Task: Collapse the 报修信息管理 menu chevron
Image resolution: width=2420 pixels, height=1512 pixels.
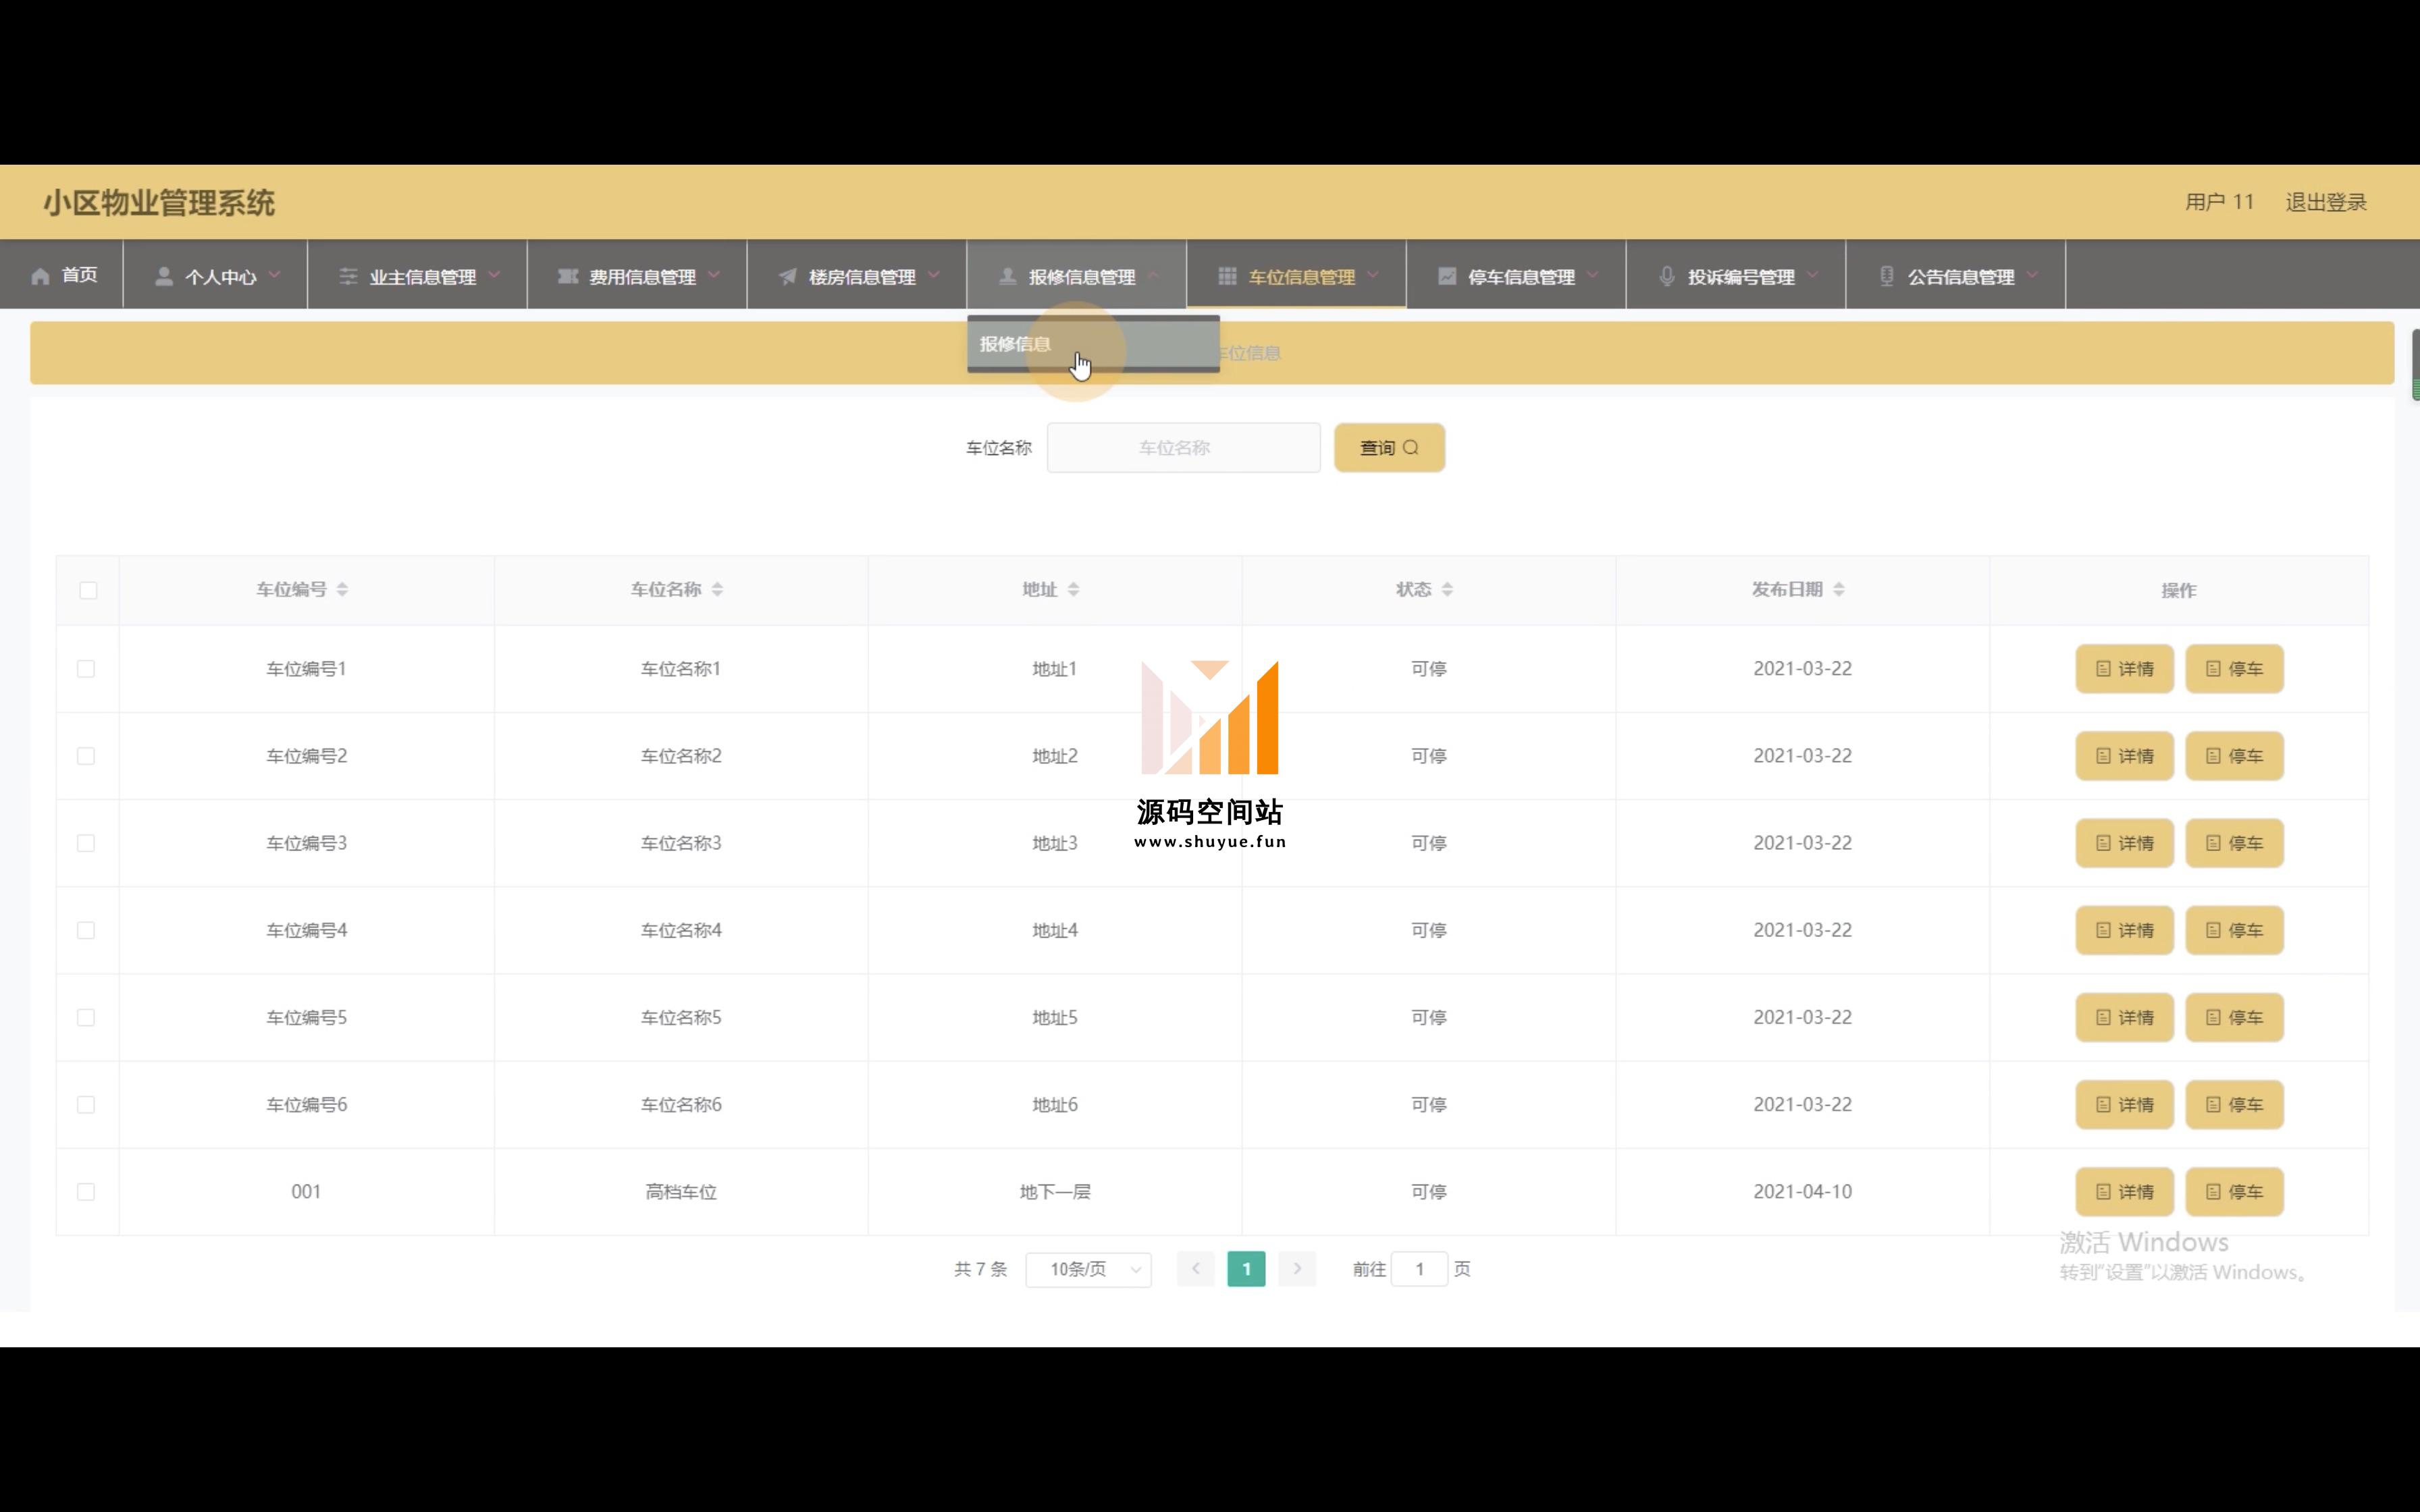Action: (x=1153, y=275)
